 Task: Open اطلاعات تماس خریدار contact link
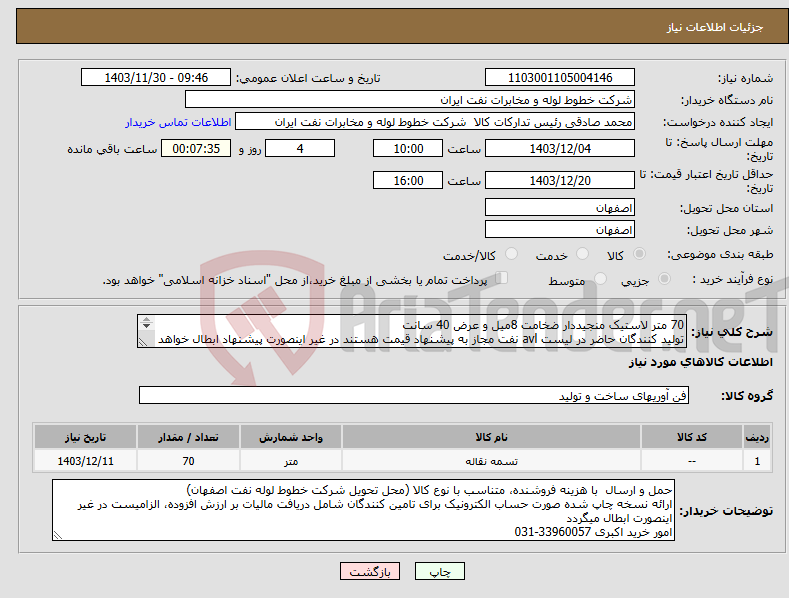(178, 122)
